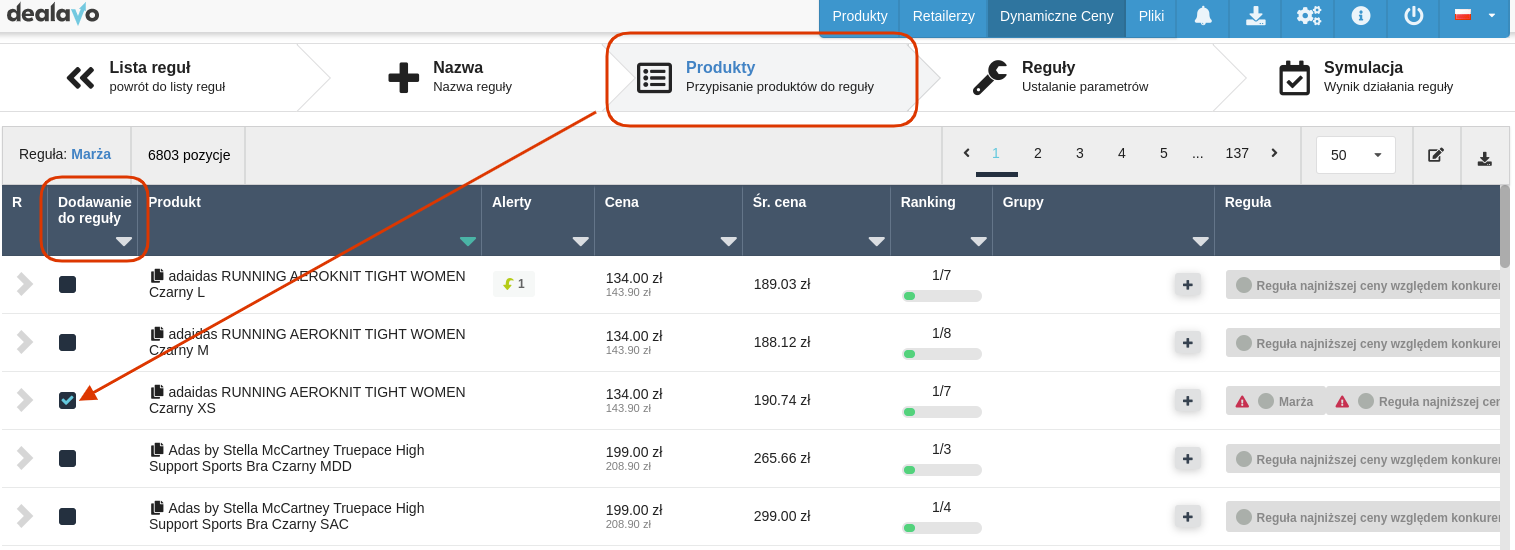Click copy icon beside AEROKNIT Czarny L name
Viewport: 1515px width, 550px height.
coord(157,276)
